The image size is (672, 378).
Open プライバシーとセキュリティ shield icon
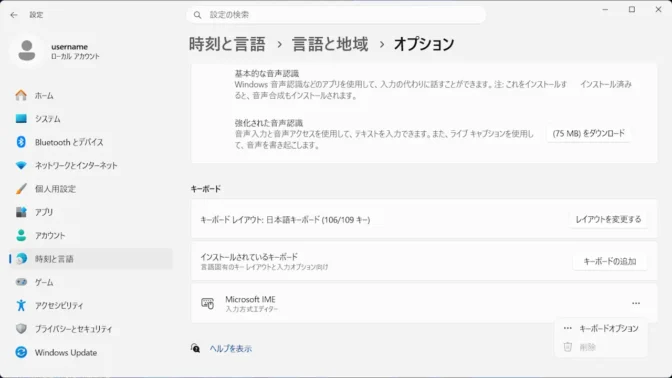(21, 329)
